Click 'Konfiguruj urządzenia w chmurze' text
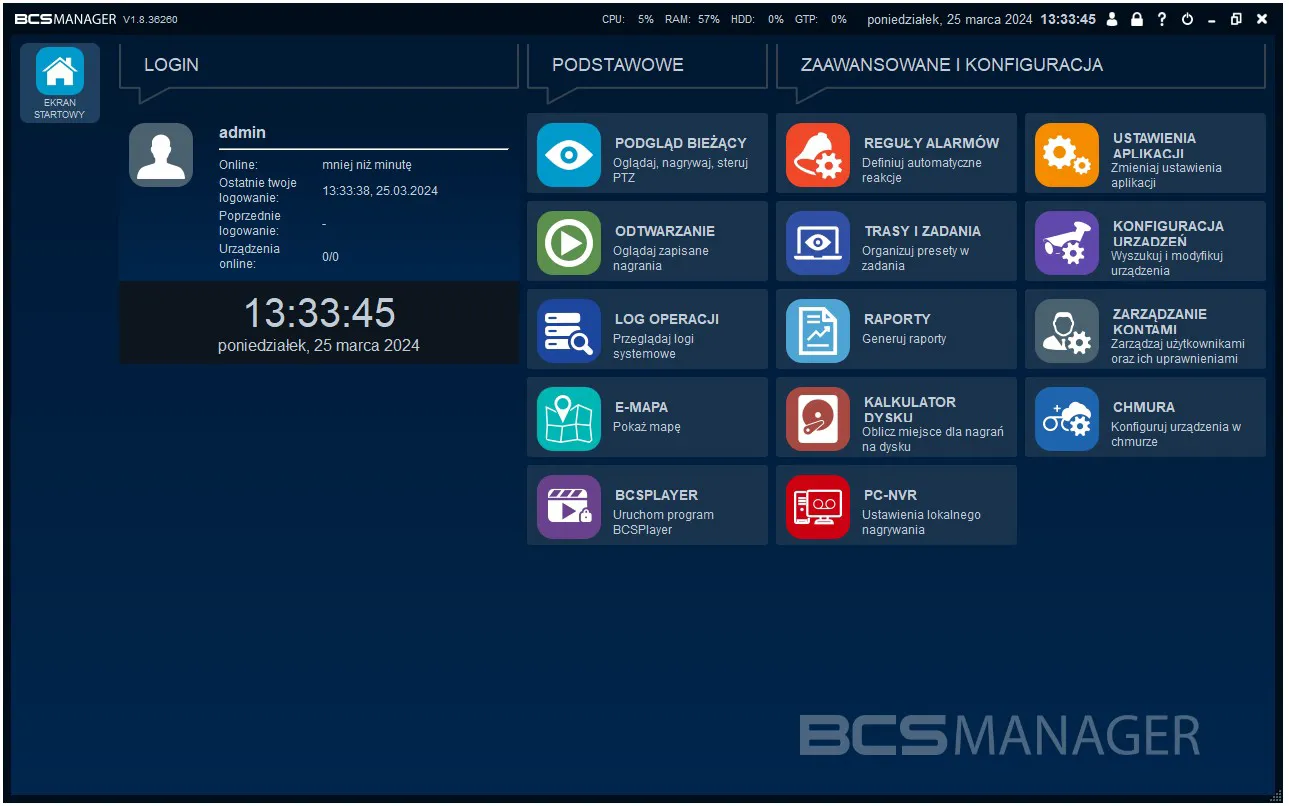Image resolution: width=1289 pixels, height=806 pixels. click(1176, 434)
